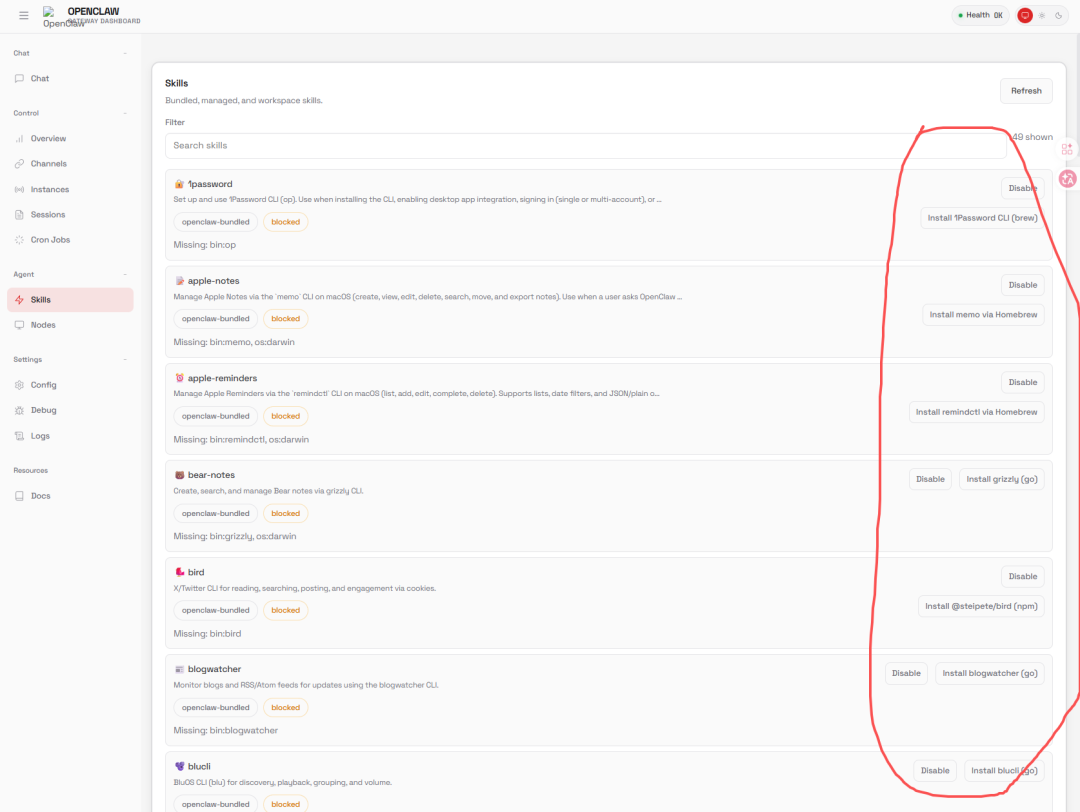
Task: Open the Debug bug icon page
Action: pyautogui.click(x=20, y=410)
